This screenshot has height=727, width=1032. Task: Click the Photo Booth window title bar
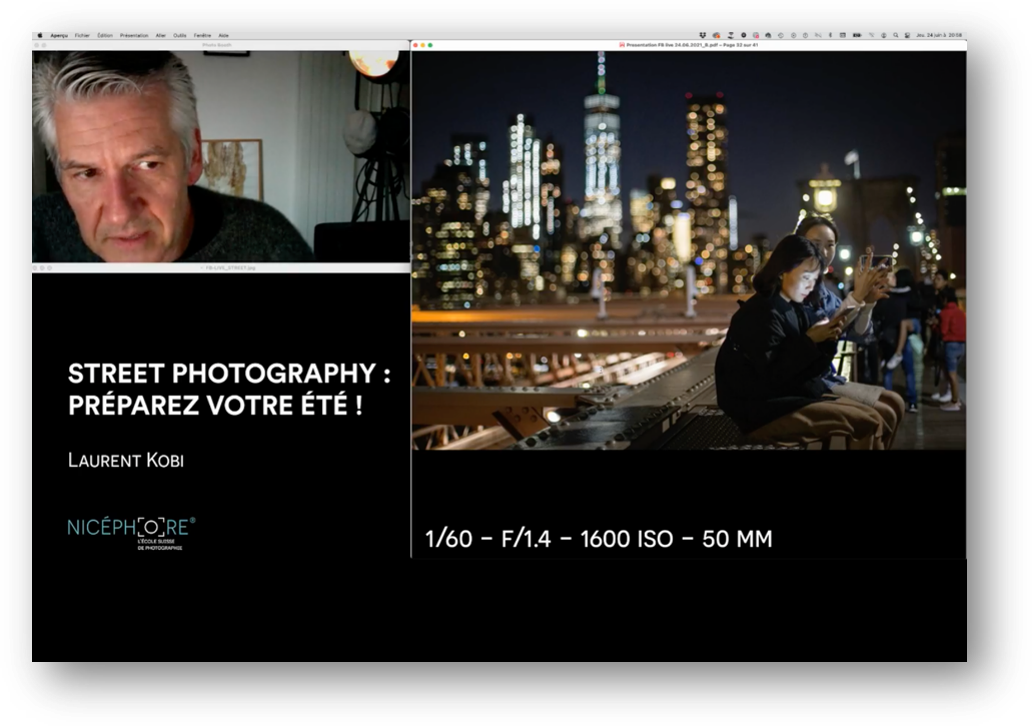[216, 45]
